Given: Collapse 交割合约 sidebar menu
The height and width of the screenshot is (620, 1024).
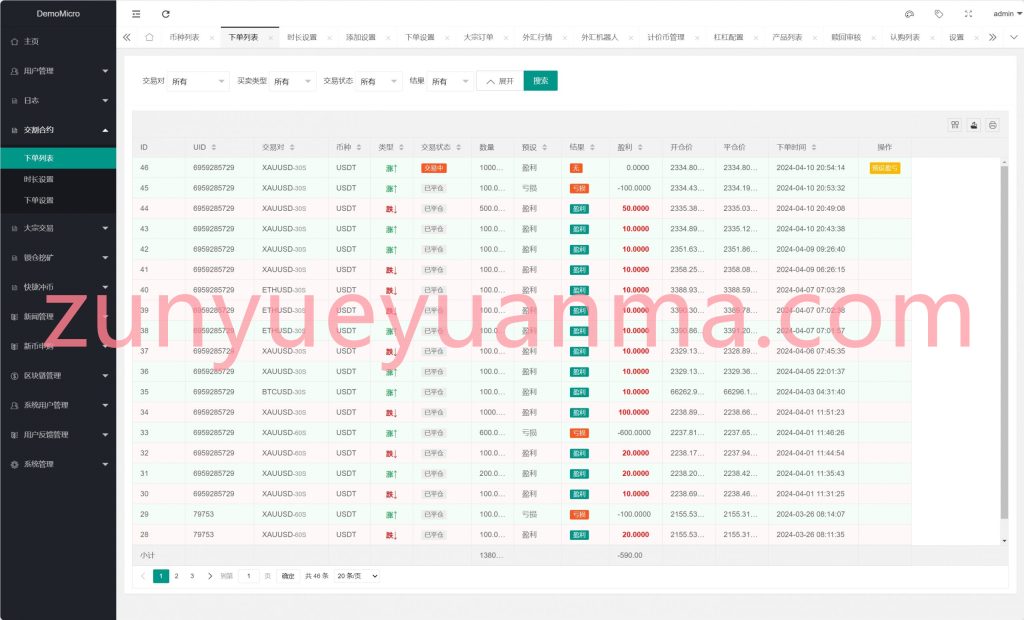Looking at the screenshot, I should (58, 130).
